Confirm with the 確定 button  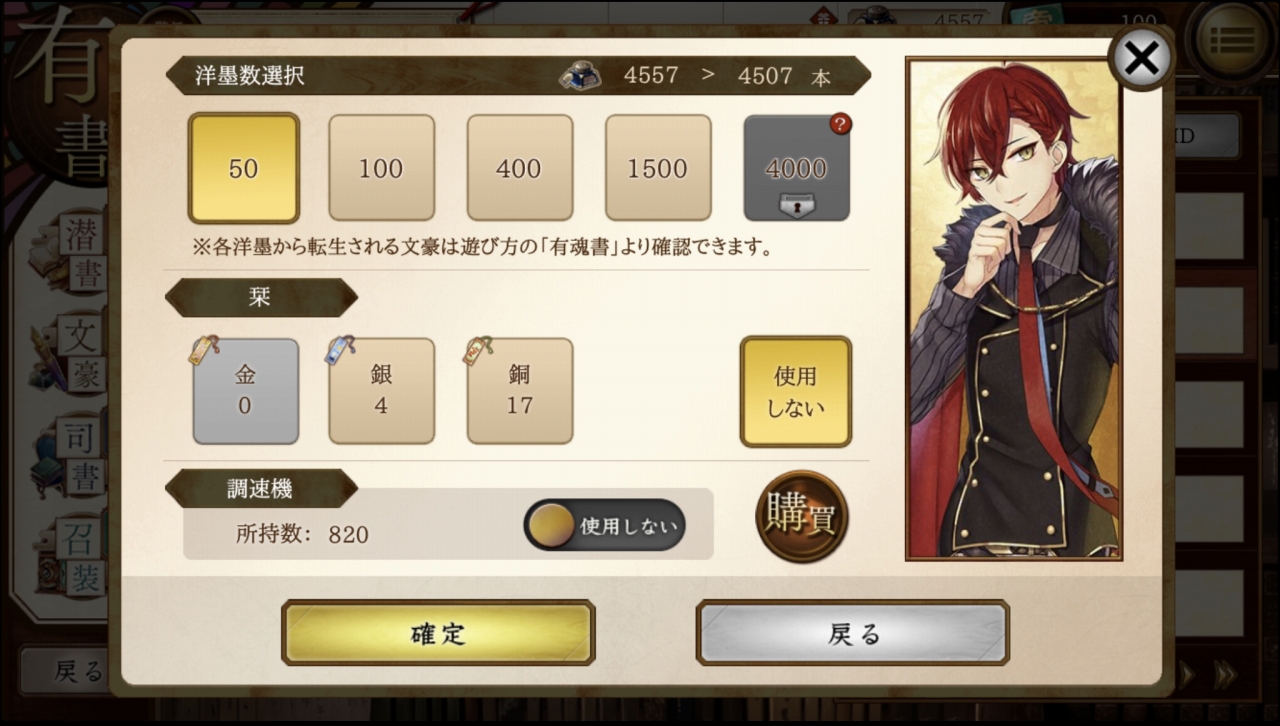click(x=438, y=633)
